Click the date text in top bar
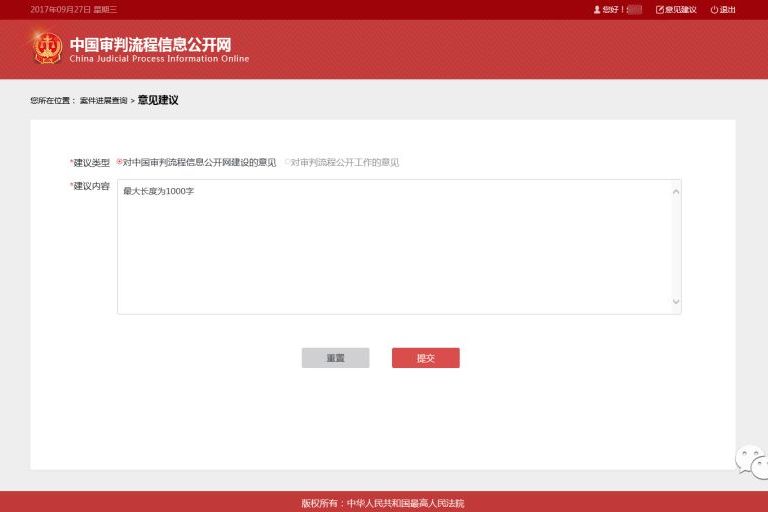Screen dimensions: 768x512 73,10
